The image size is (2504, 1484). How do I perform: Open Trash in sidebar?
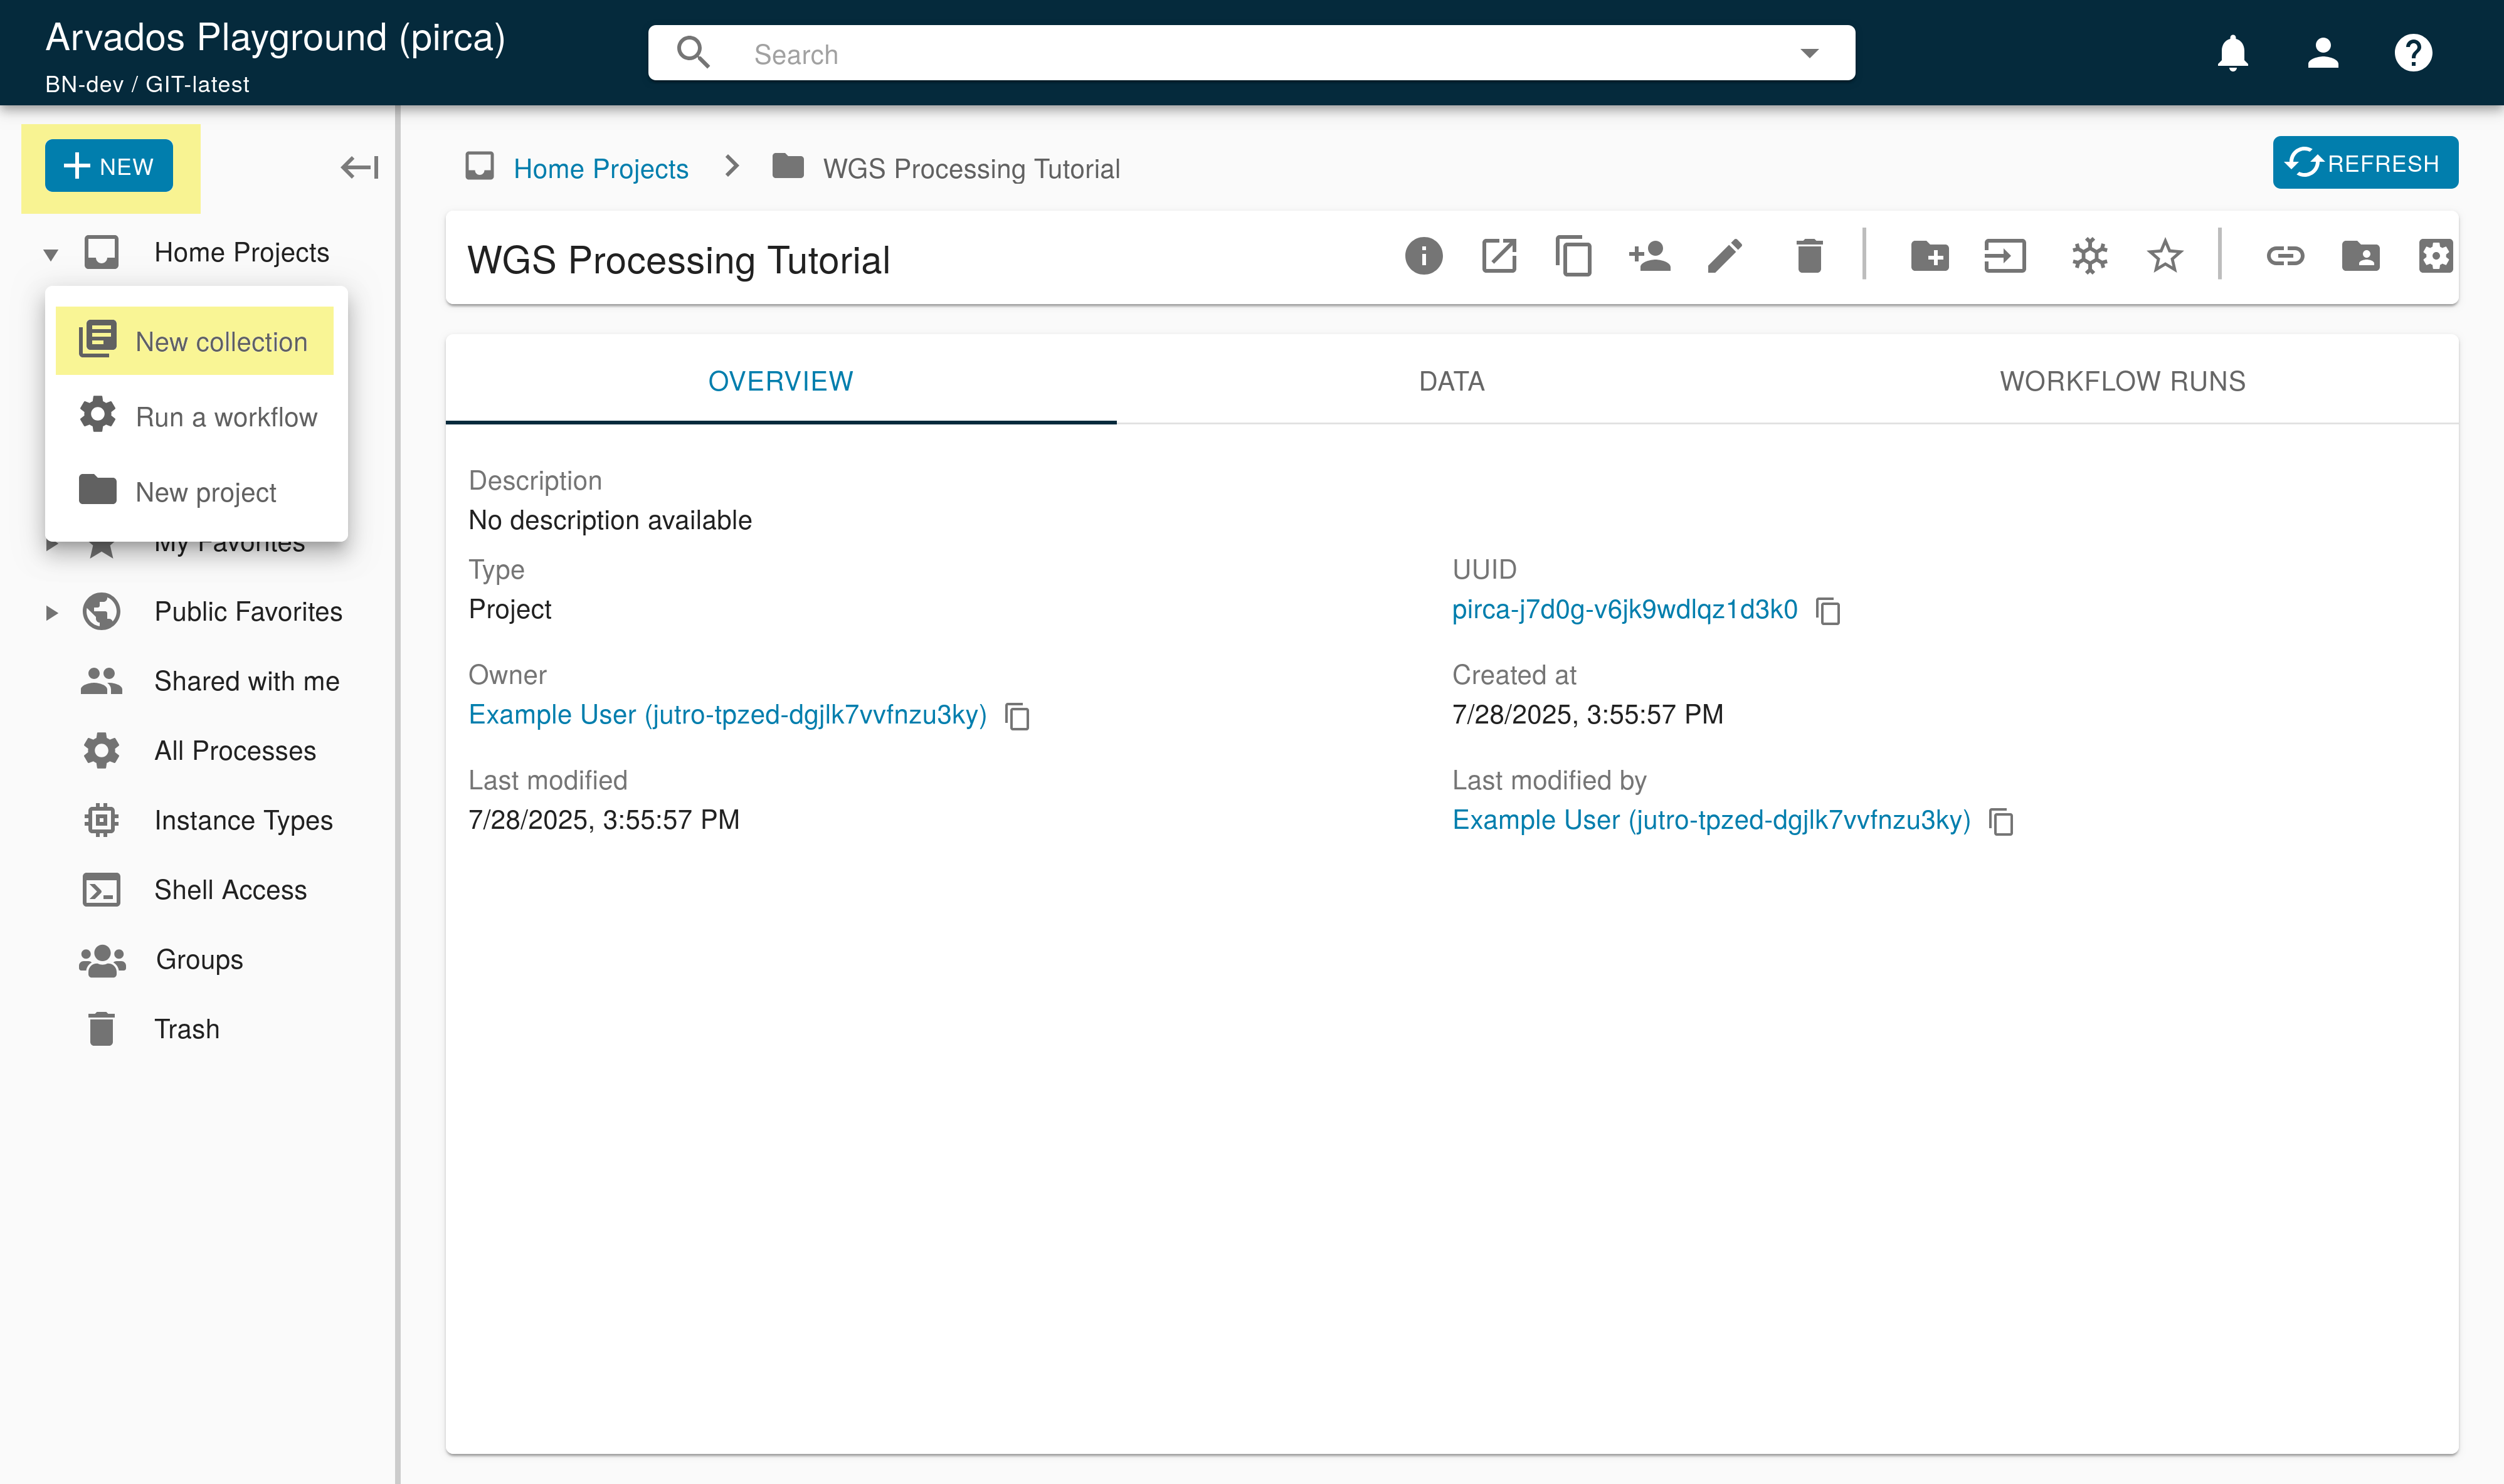tap(186, 1028)
